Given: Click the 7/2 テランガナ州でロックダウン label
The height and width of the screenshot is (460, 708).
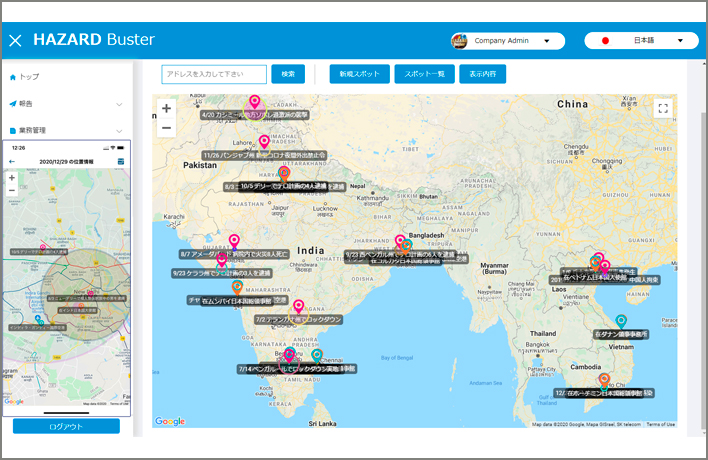Looking at the screenshot, I should (298, 320).
